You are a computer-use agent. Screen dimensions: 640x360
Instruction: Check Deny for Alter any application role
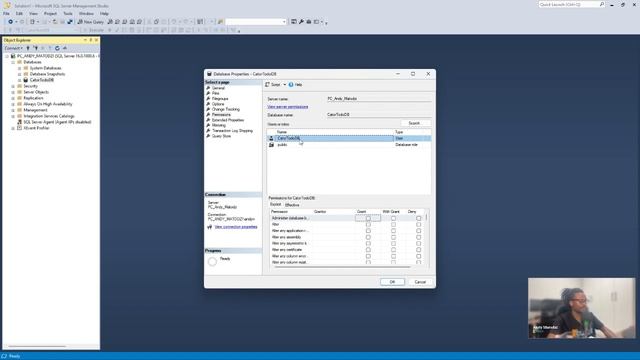pos(418,231)
